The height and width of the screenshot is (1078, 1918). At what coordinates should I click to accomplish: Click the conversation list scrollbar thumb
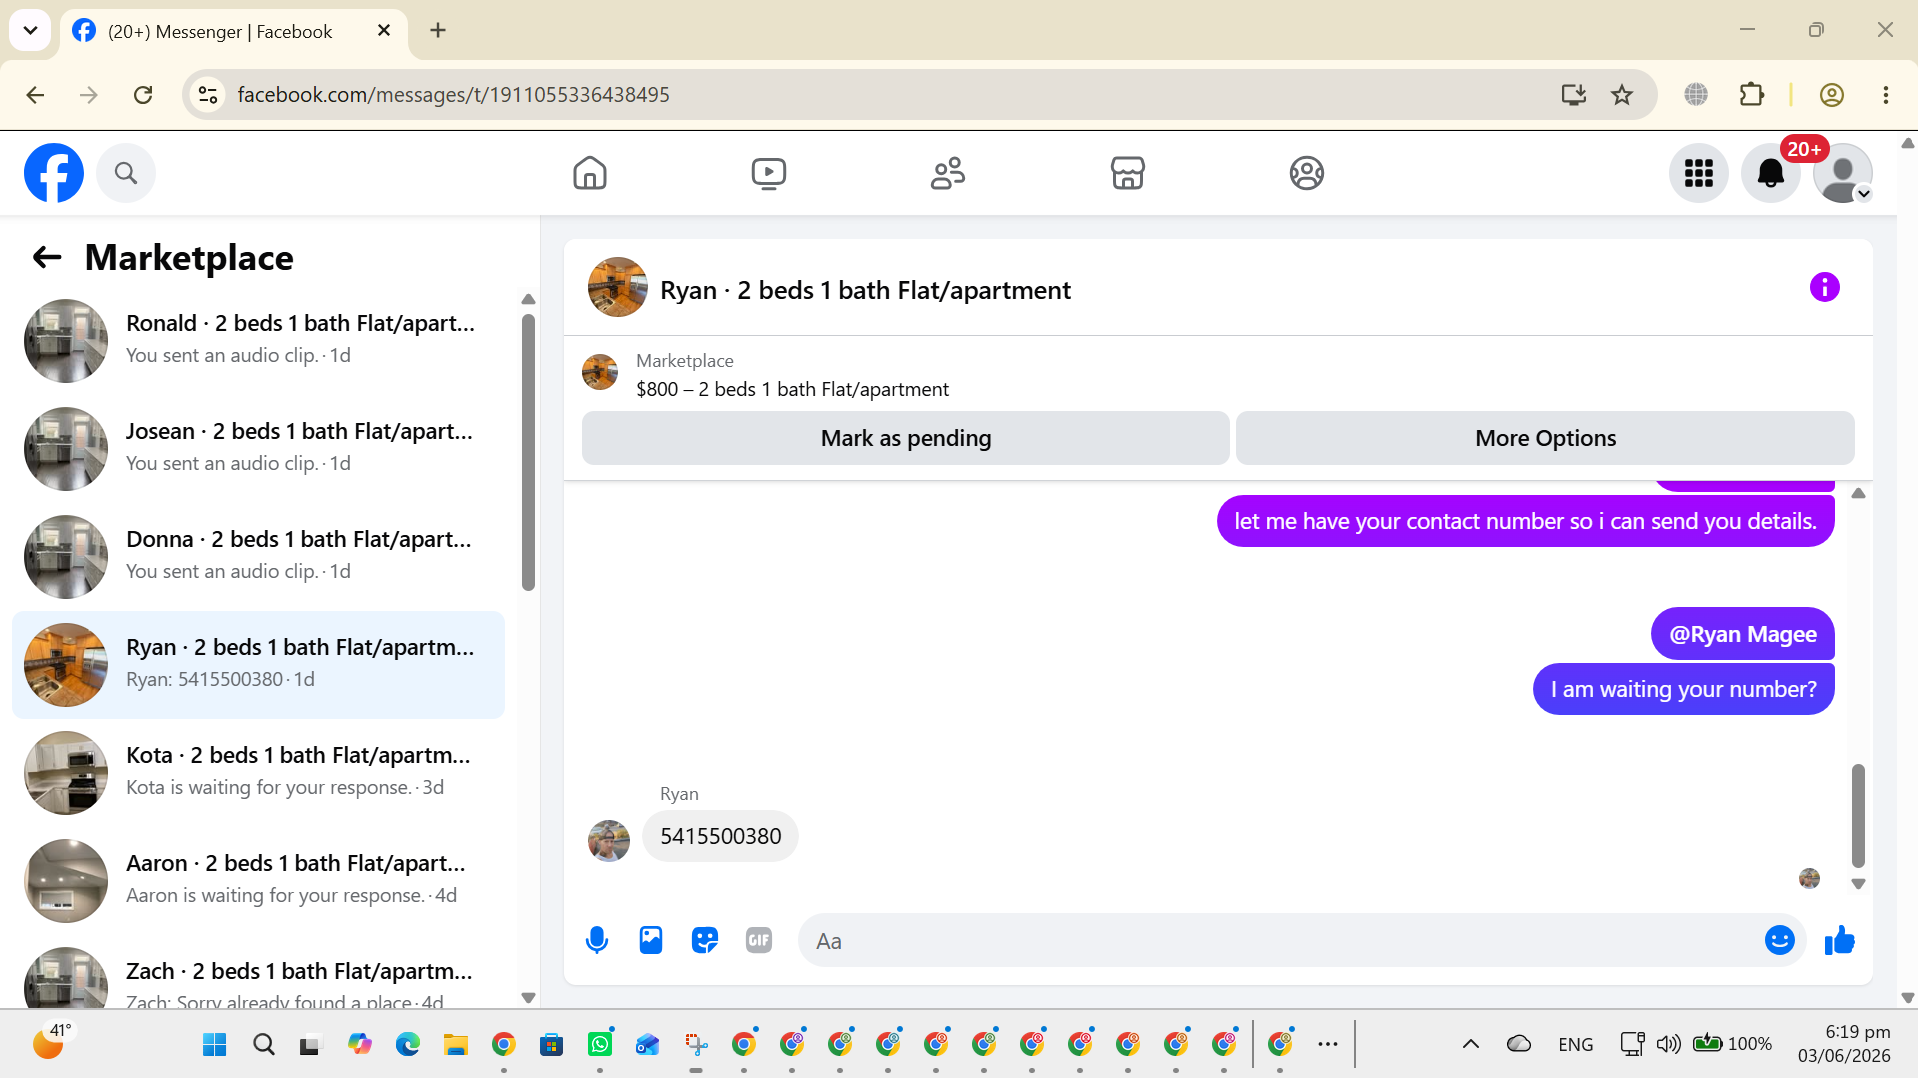528,452
